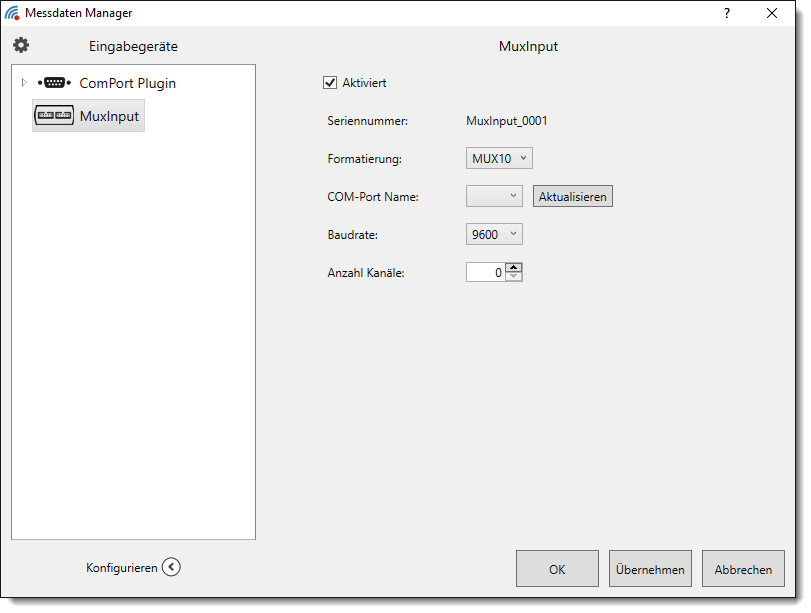This screenshot has height=613, width=811.
Task: Expand the ComPort Plugin tree node
Action: (x=24, y=83)
